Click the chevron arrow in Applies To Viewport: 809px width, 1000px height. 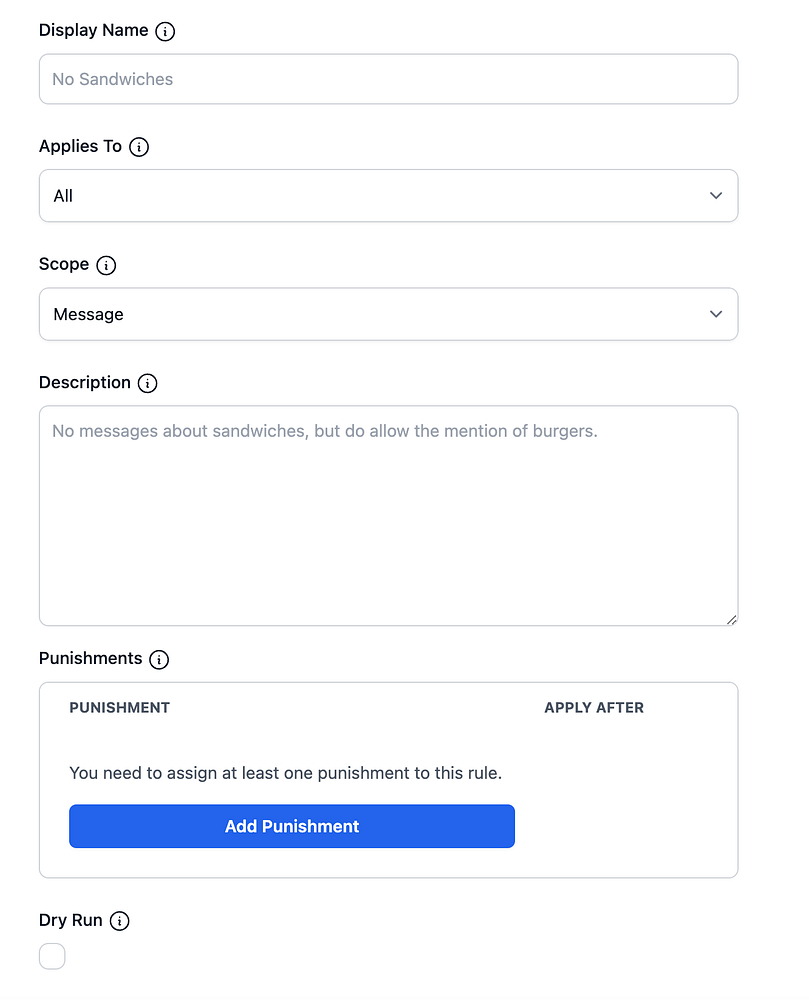tap(716, 196)
